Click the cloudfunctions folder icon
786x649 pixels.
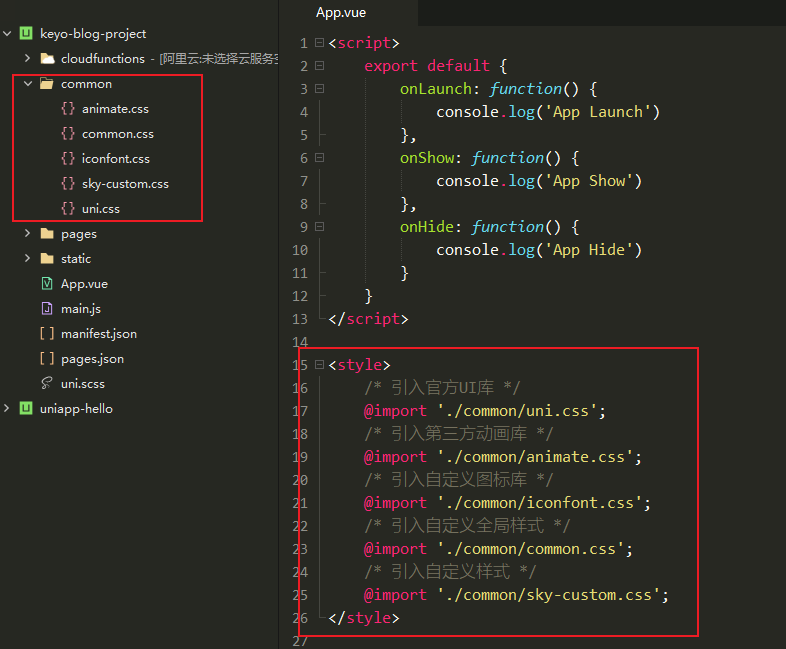click(x=47, y=59)
